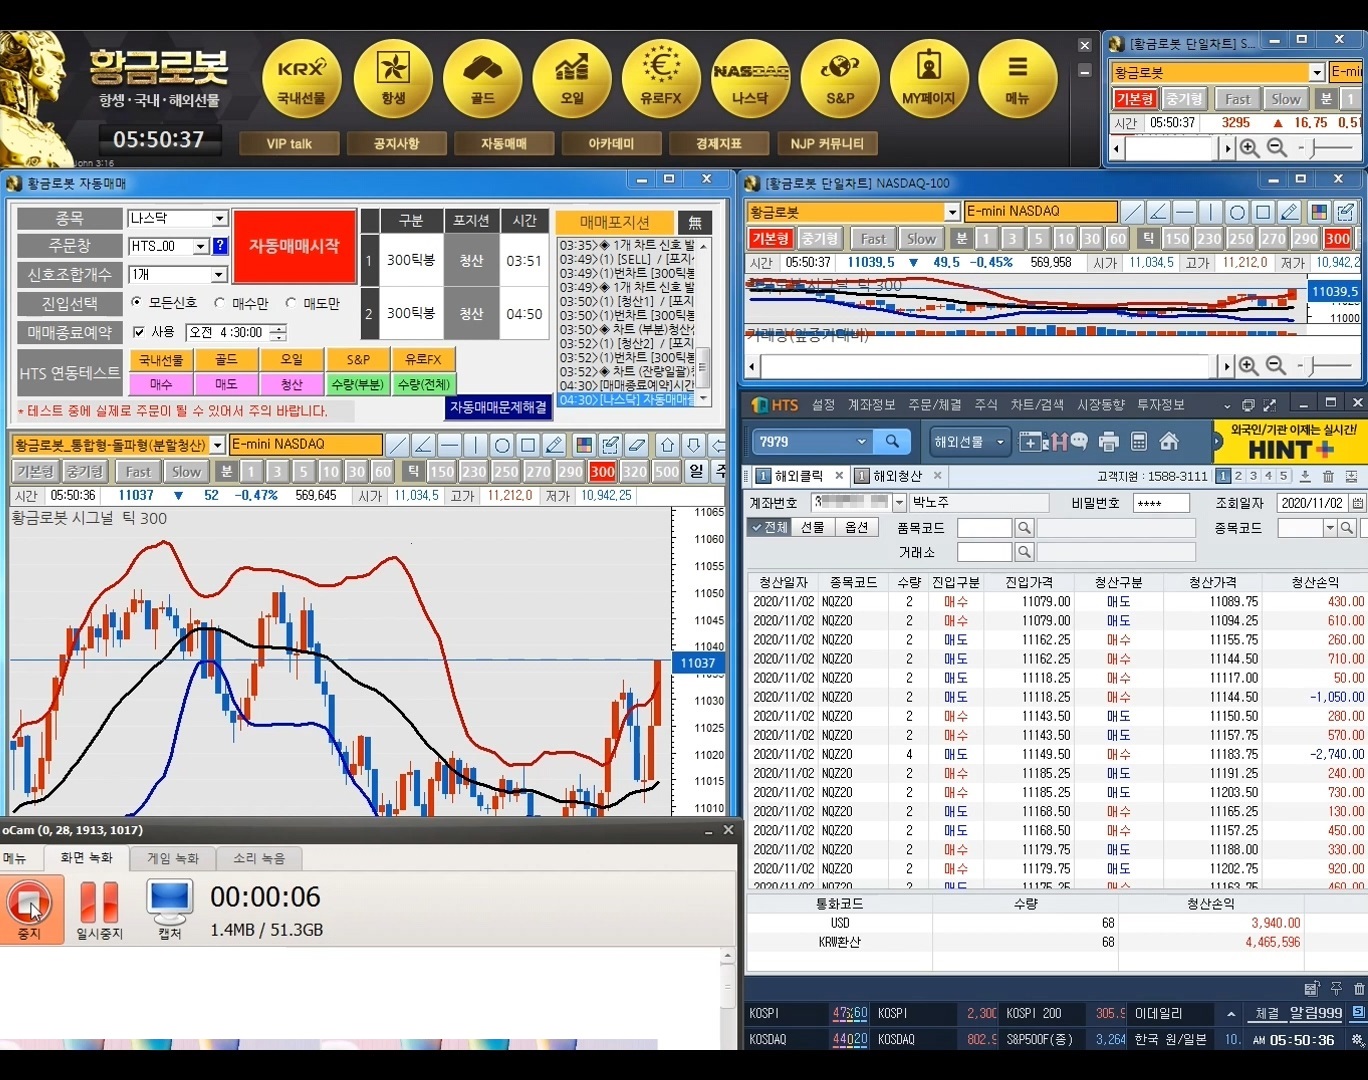
Task: Click the HTS search magnifier button
Action: coord(892,441)
